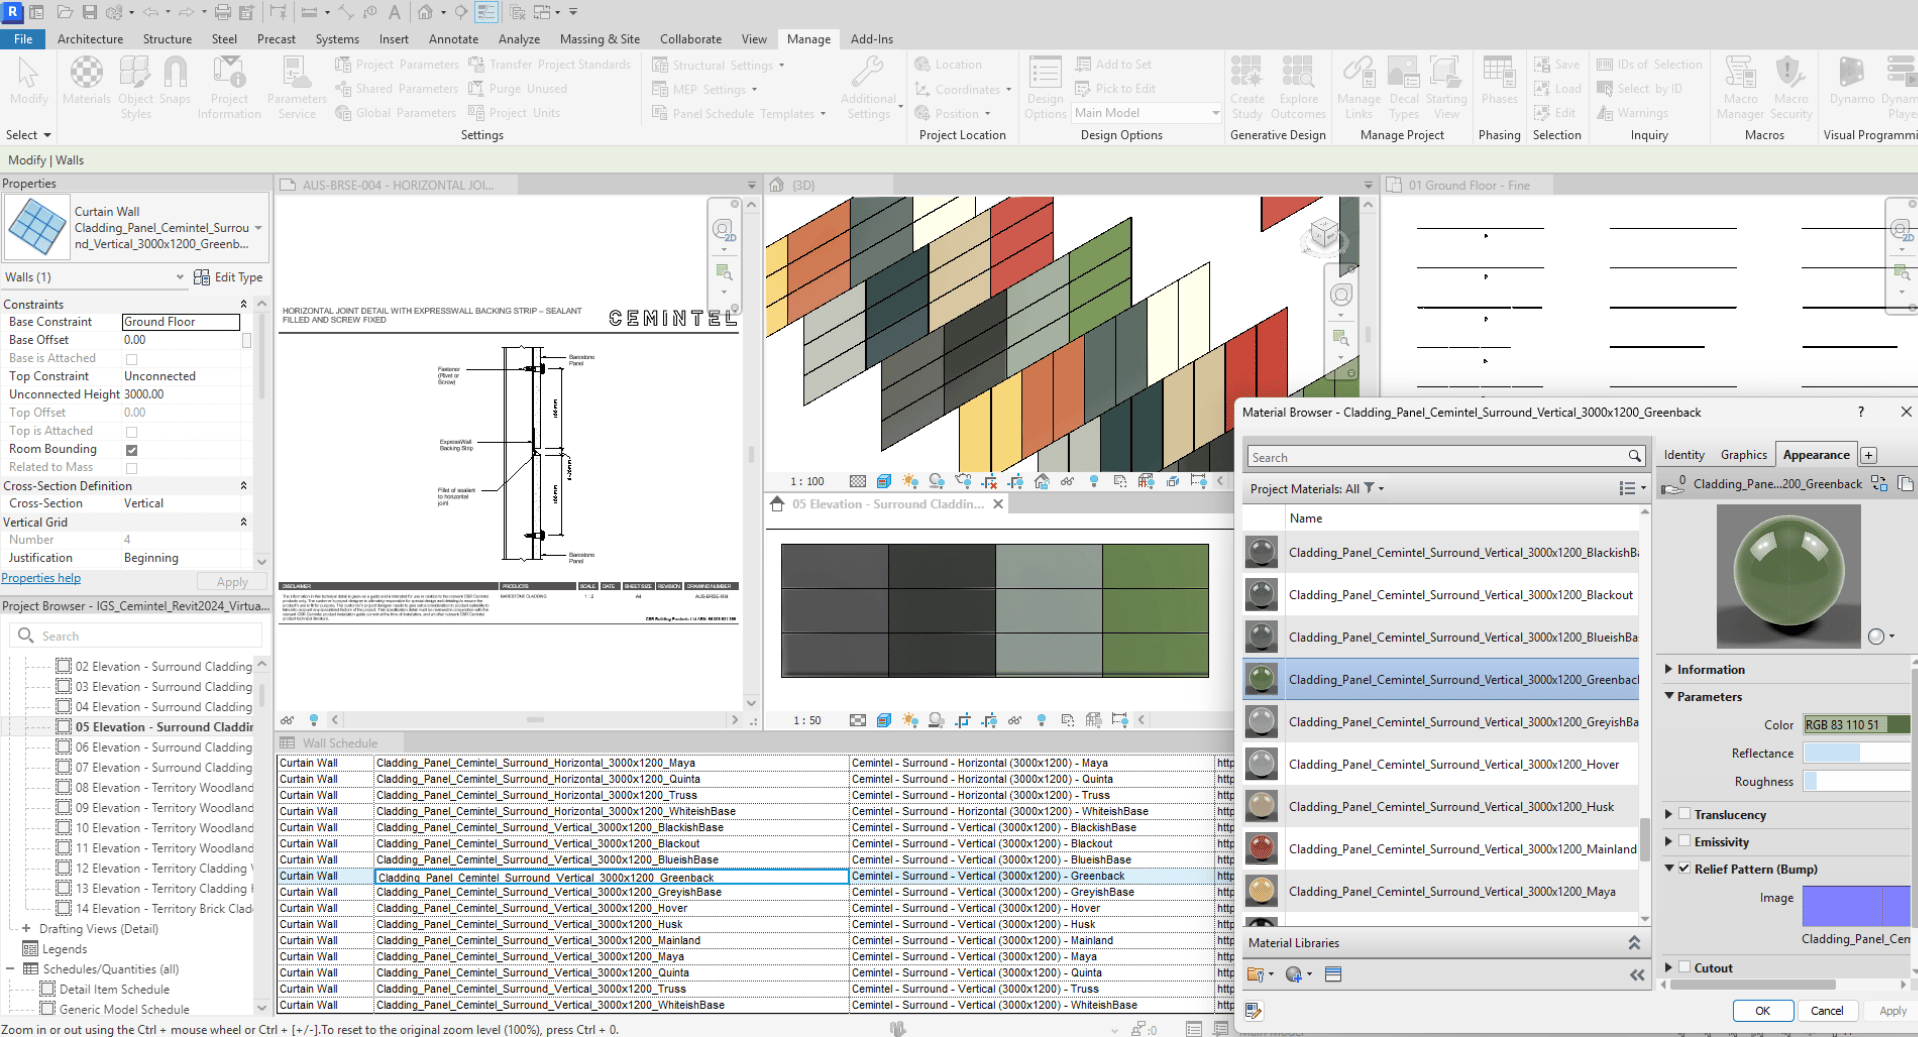
Task: Click the Manage Links icon
Action: pyautogui.click(x=1358, y=87)
